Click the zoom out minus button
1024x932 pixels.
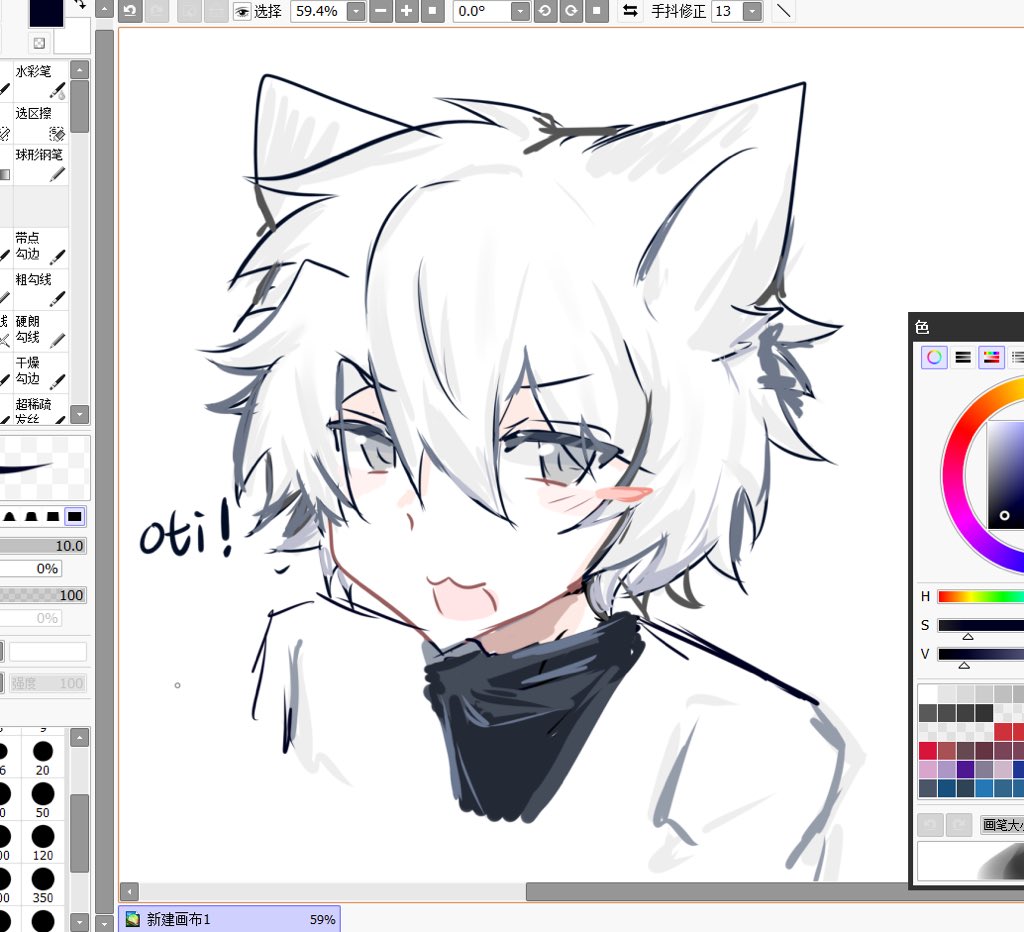coord(381,11)
